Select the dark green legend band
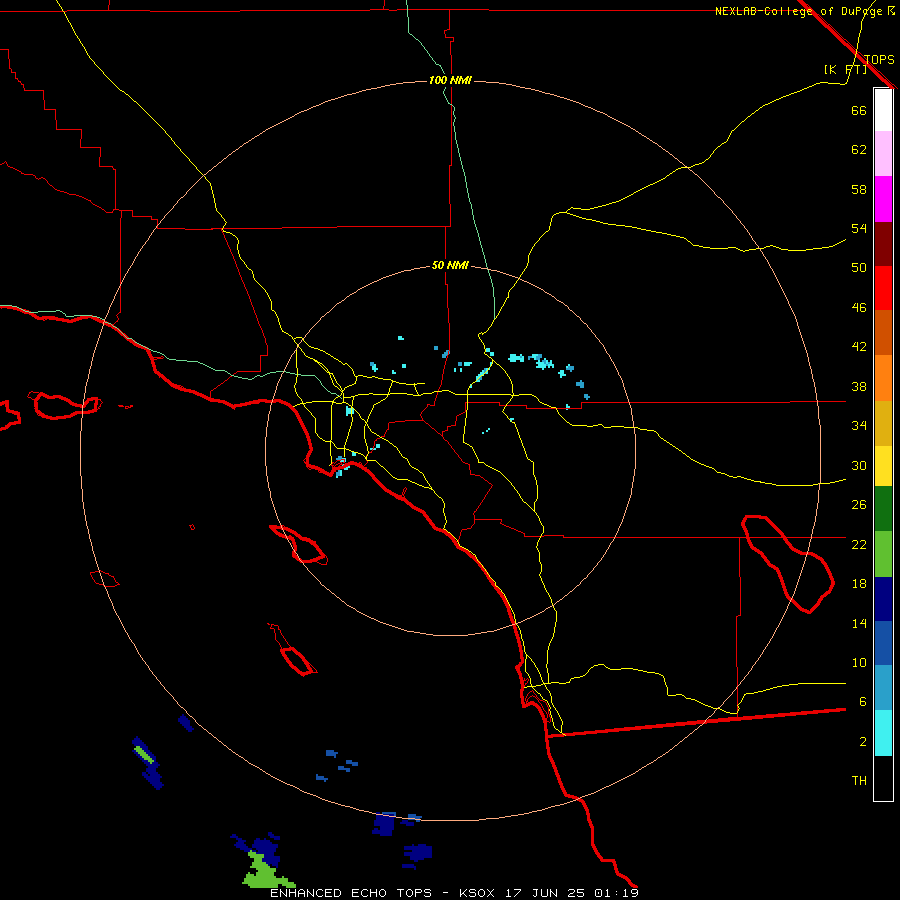 click(x=883, y=509)
